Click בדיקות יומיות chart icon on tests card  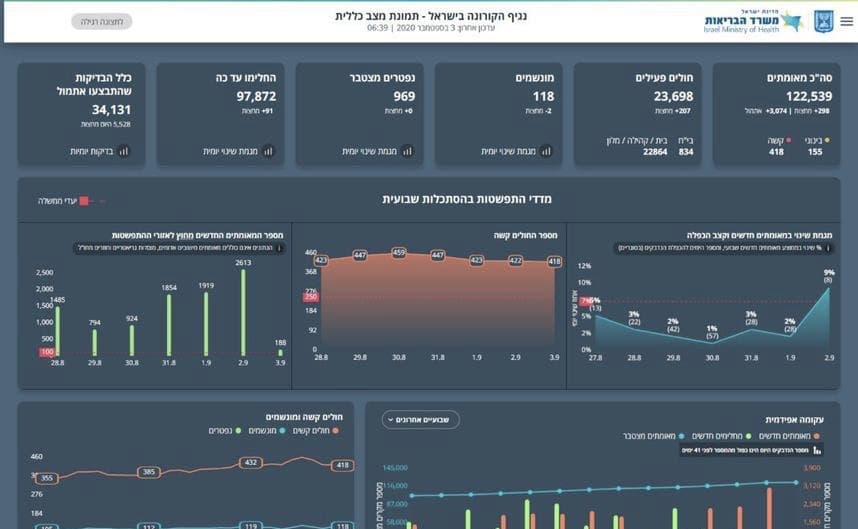(x=124, y=151)
